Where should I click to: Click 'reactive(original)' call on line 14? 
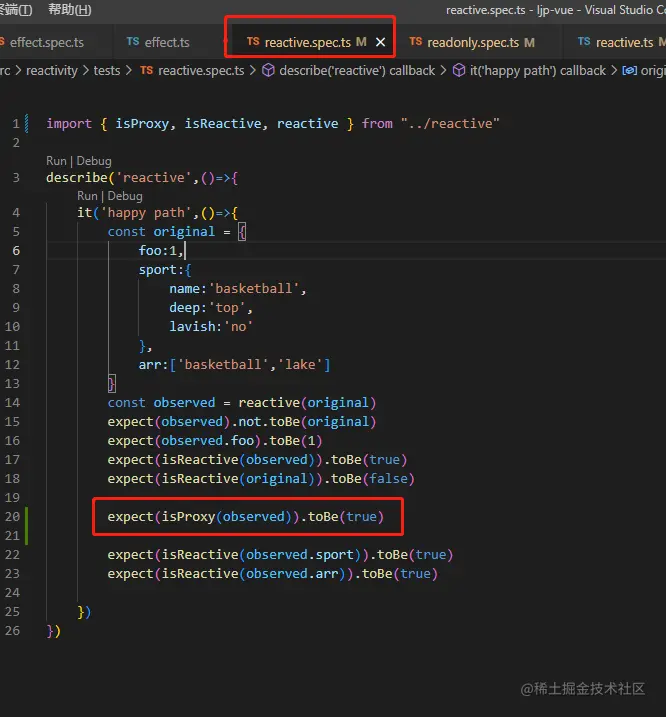(x=307, y=402)
